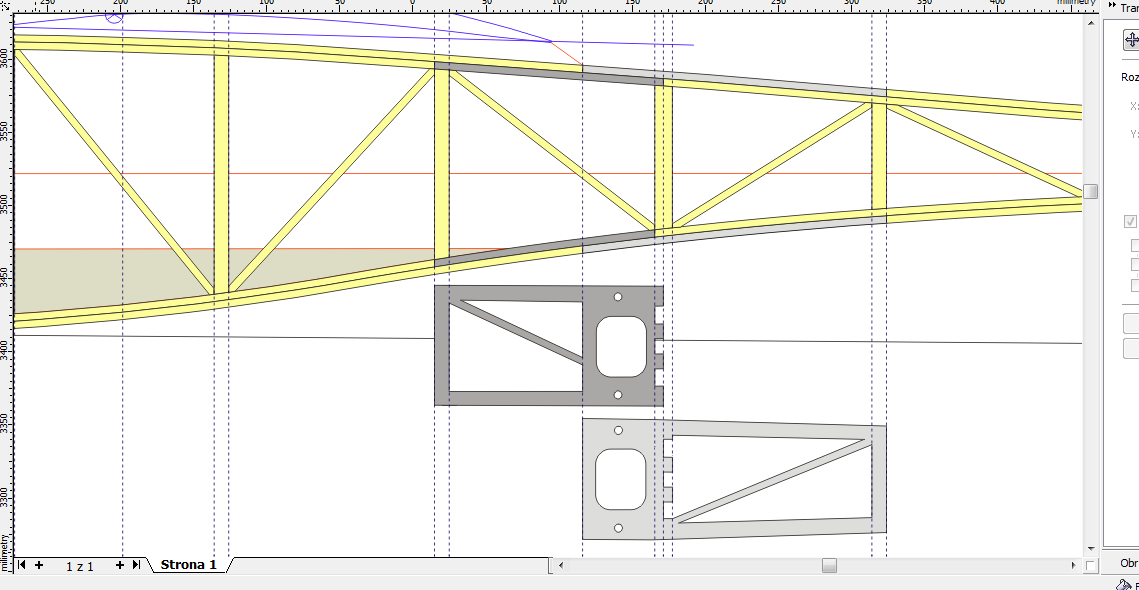This screenshot has width=1139, height=590.
Task: Click the Obr button under the docker
Action: click(x=1128, y=563)
